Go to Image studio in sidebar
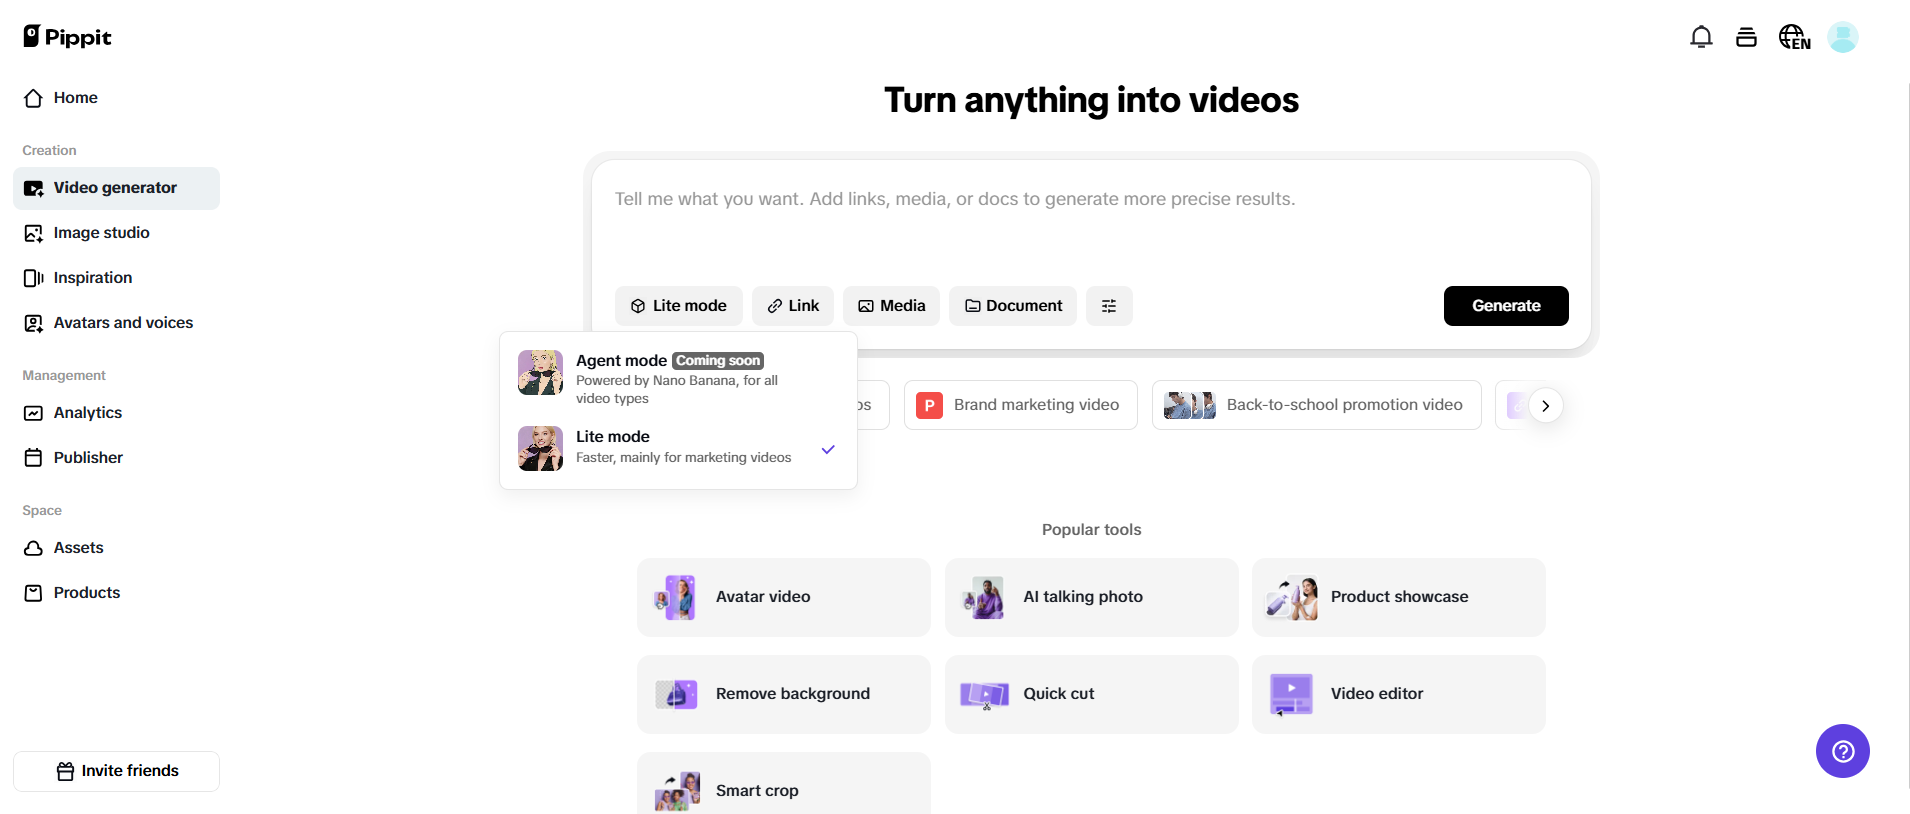Viewport: 1910px width, 814px height. coord(101,233)
